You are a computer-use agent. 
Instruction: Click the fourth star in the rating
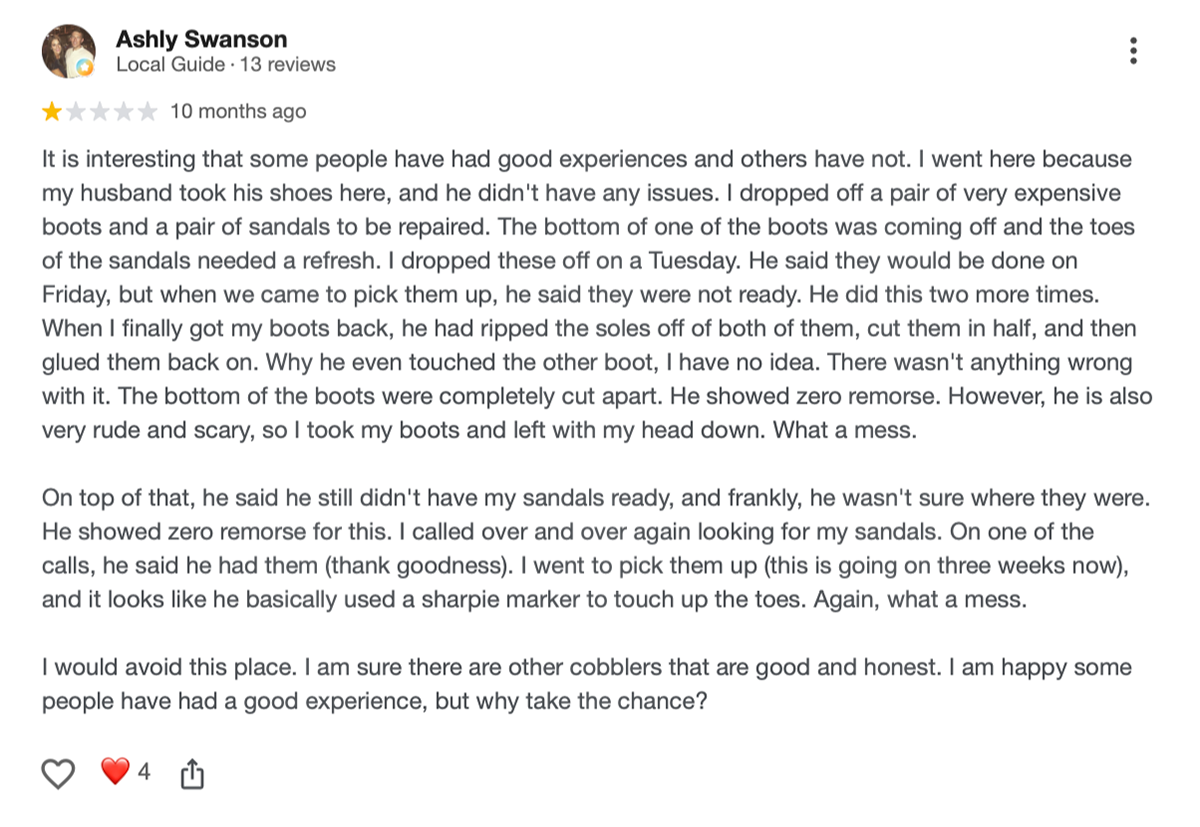coord(123,111)
